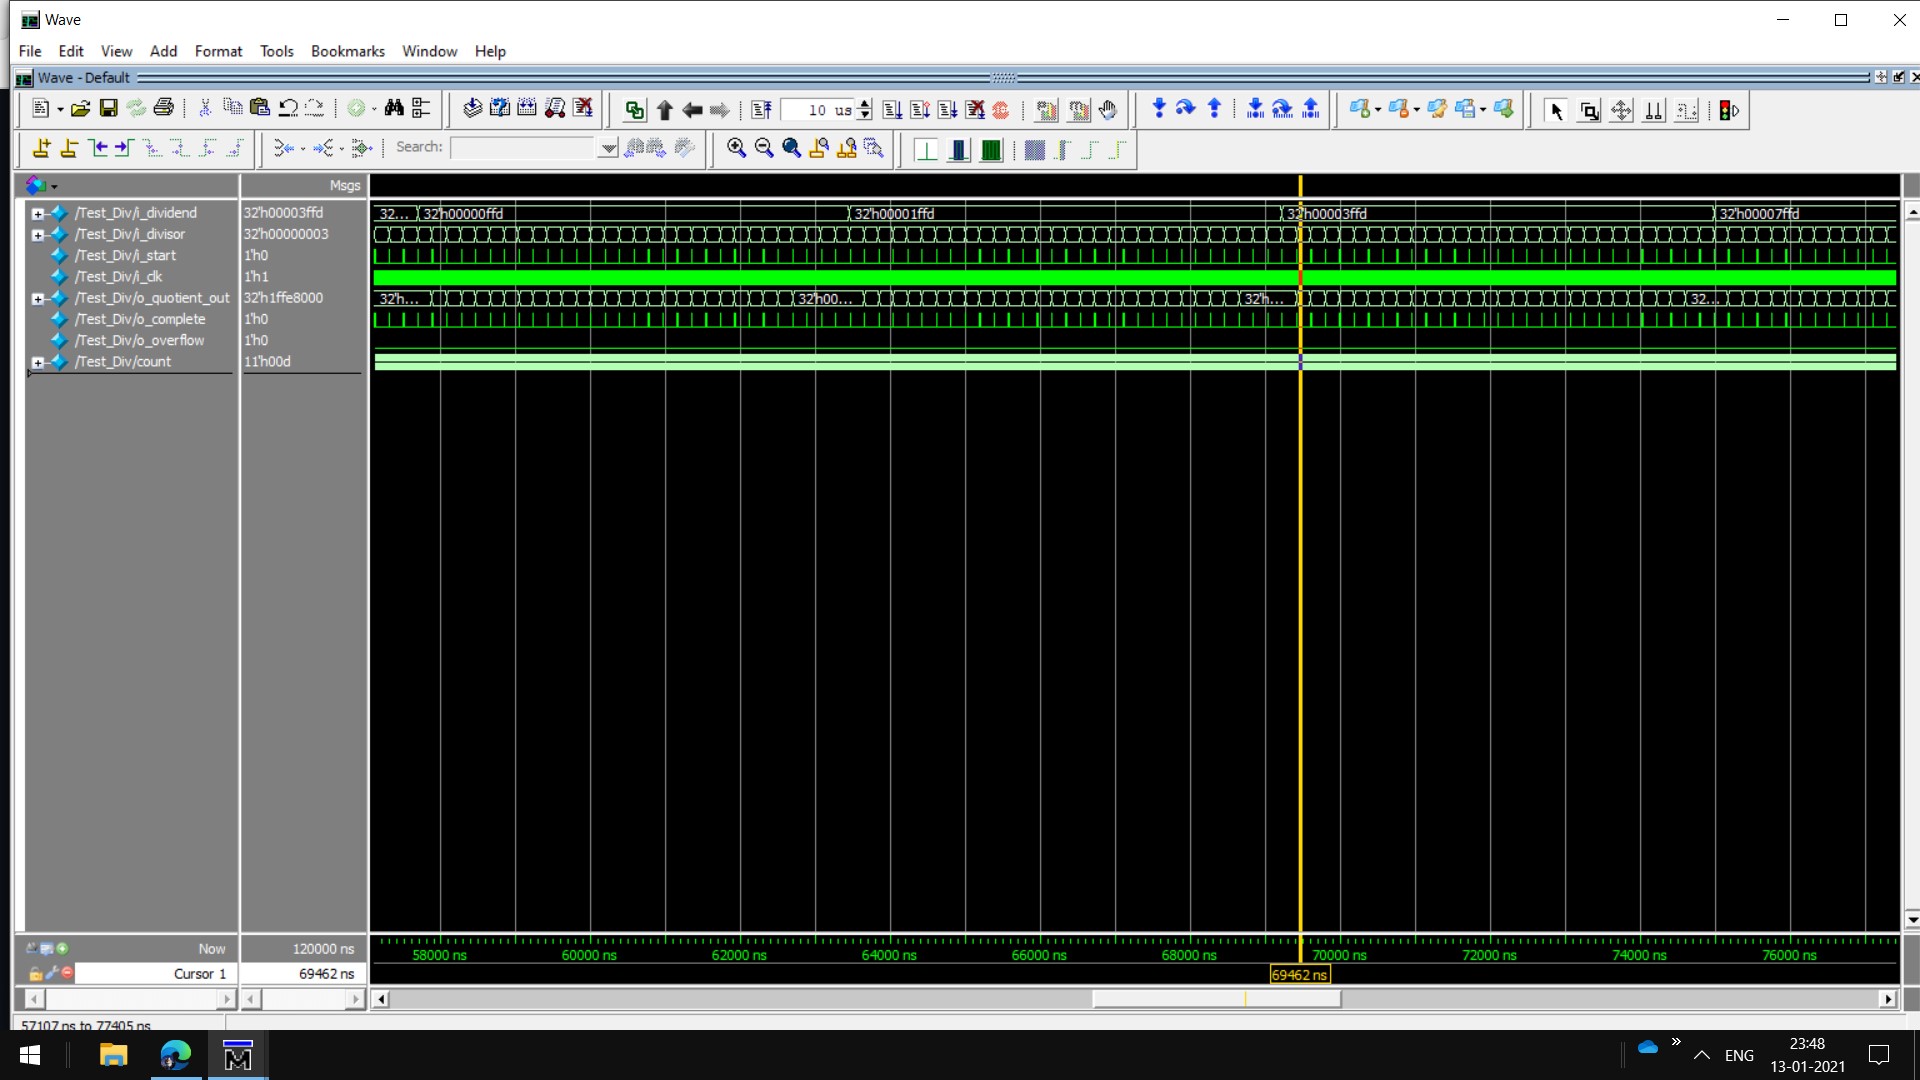Toggle the Select Mode arrow tool
The image size is (1920, 1080).
(1555, 111)
